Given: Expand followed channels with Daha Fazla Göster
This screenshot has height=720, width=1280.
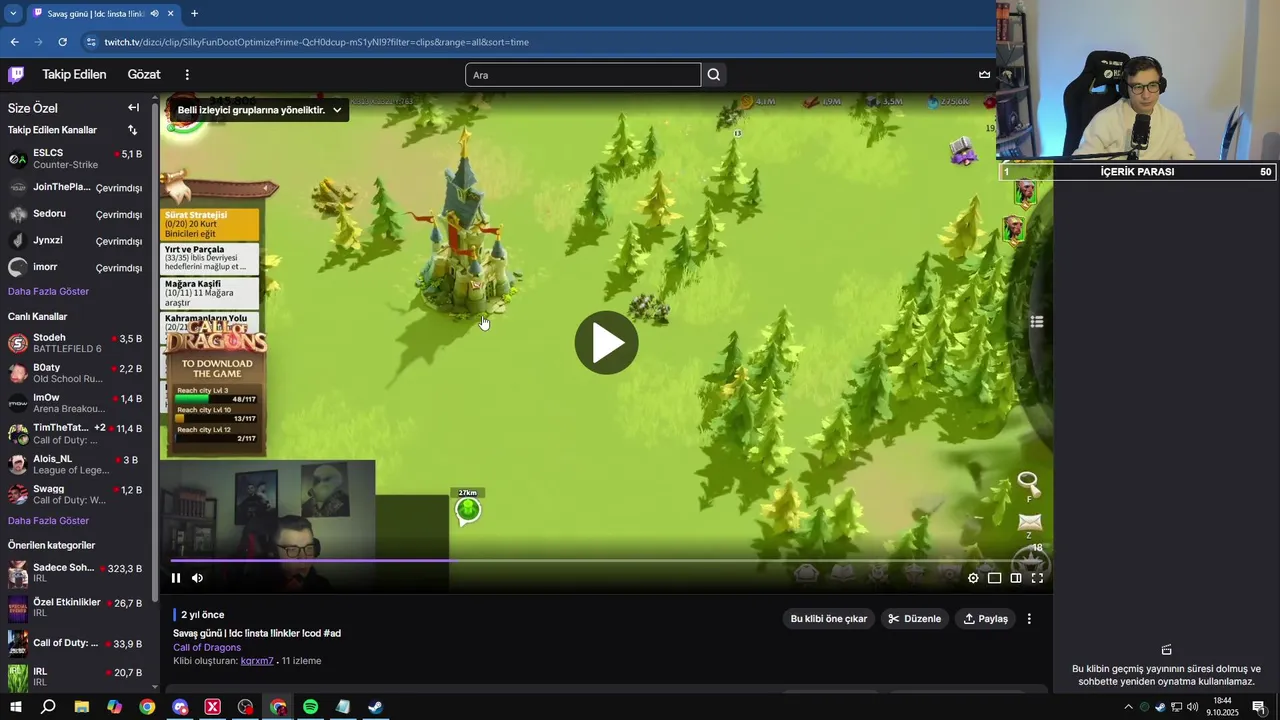Looking at the screenshot, I should (48, 292).
